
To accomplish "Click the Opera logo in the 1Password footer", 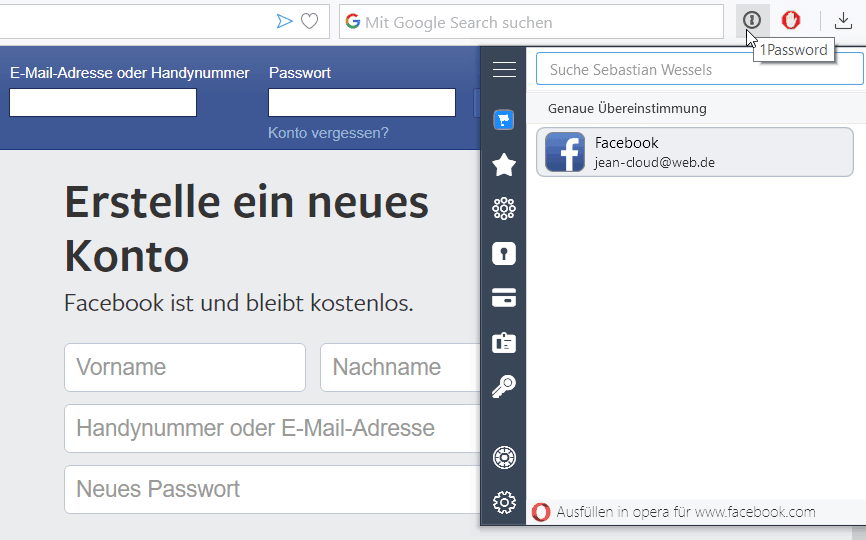I will click(541, 512).
